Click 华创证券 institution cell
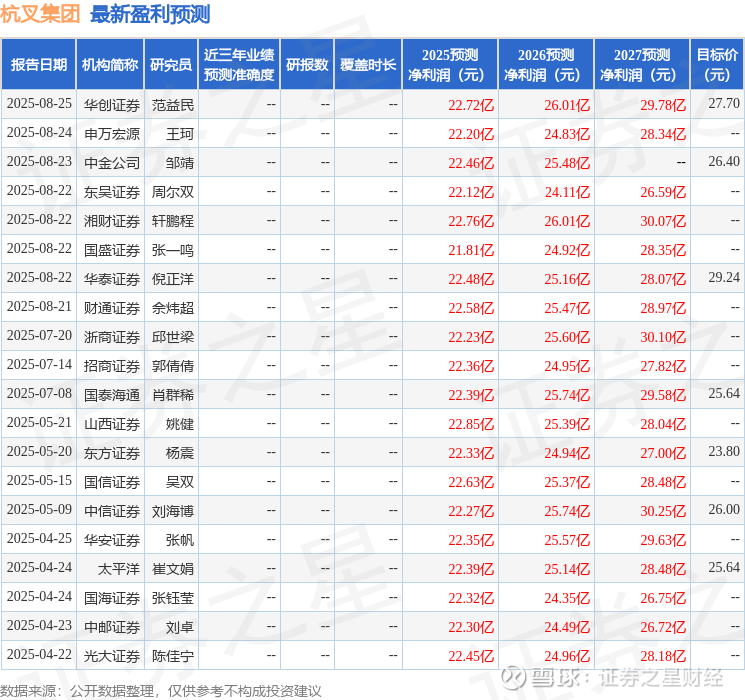Image resolution: width=745 pixels, height=700 pixels. [x=112, y=105]
